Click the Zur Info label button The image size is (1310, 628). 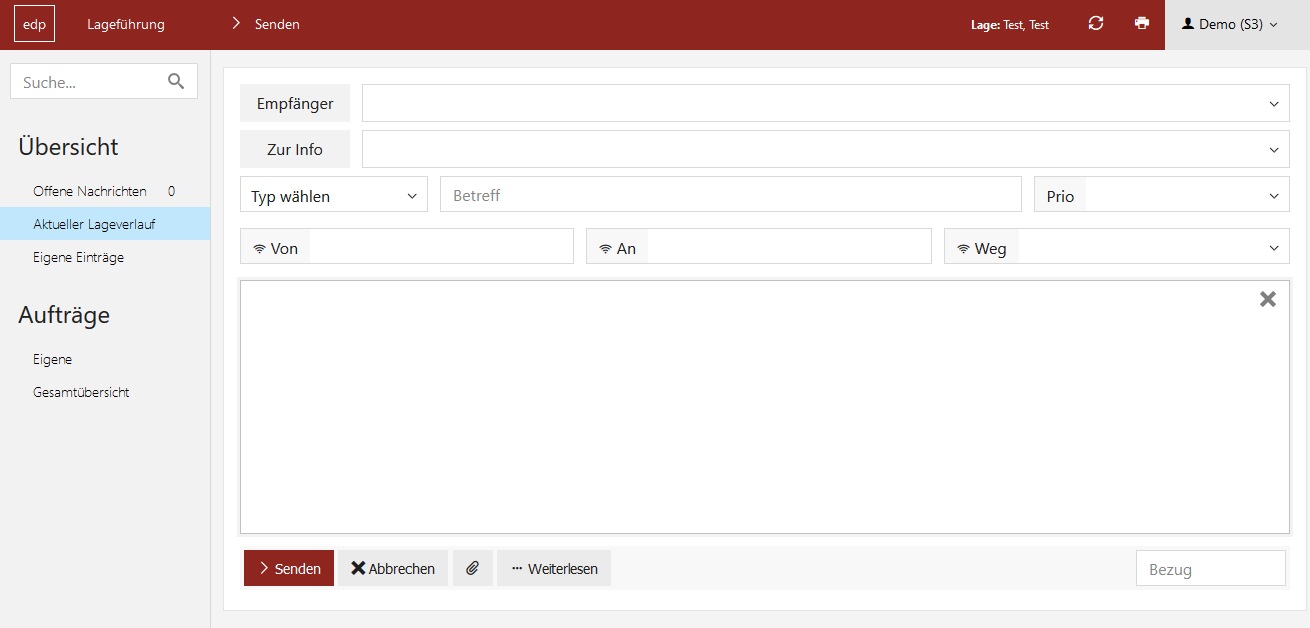pyautogui.click(x=295, y=149)
